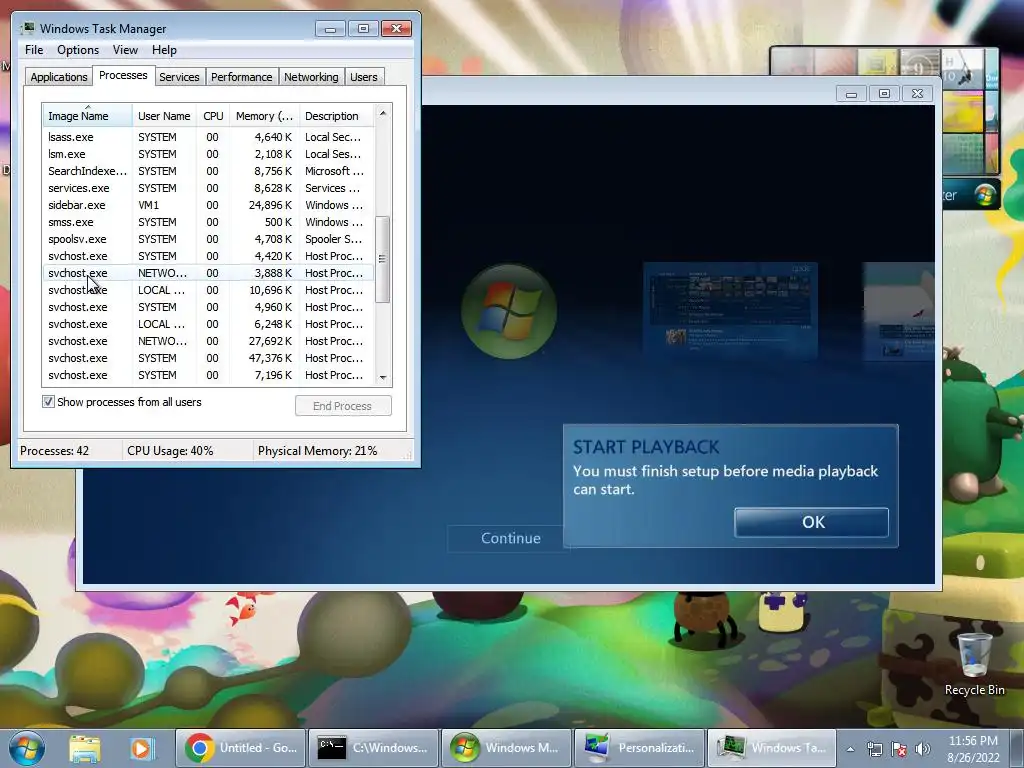Select svchost.exe using 47,376 K memory

[208, 358]
